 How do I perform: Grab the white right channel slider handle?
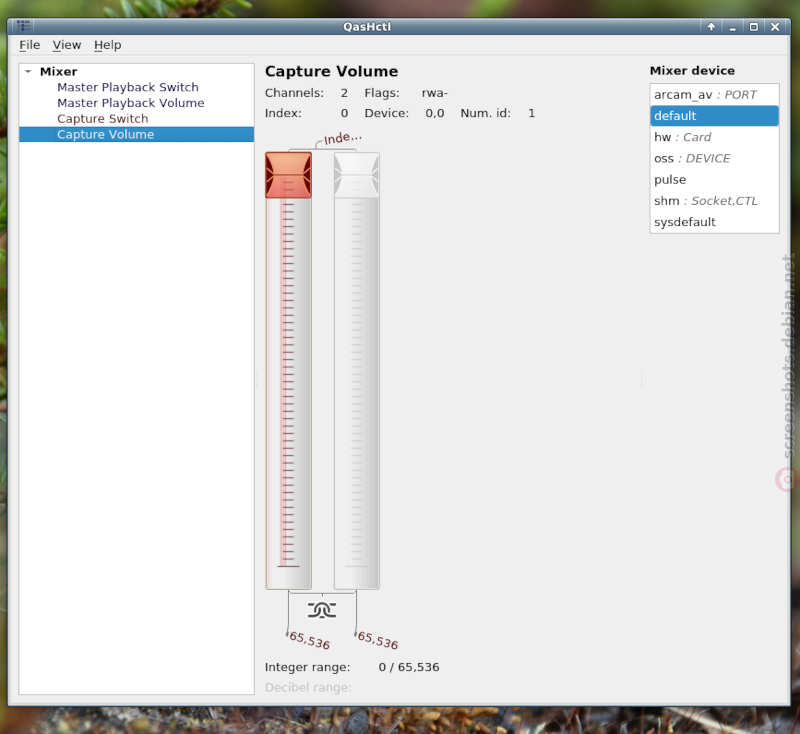pos(357,175)
